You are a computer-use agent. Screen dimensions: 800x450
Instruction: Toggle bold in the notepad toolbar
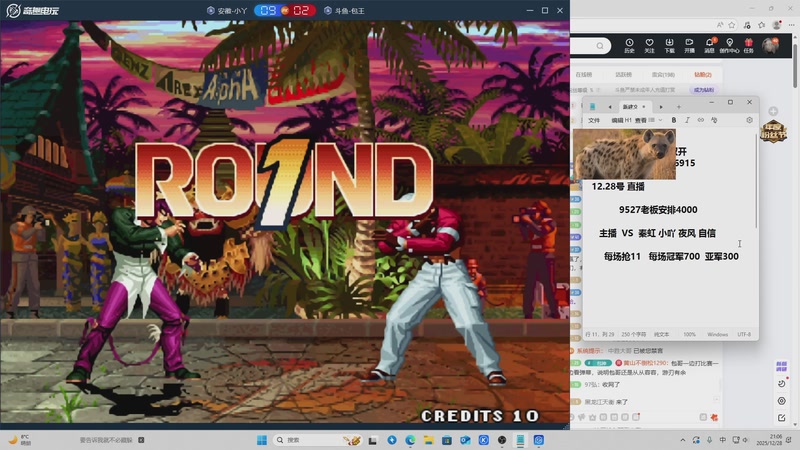coord(673,120)
